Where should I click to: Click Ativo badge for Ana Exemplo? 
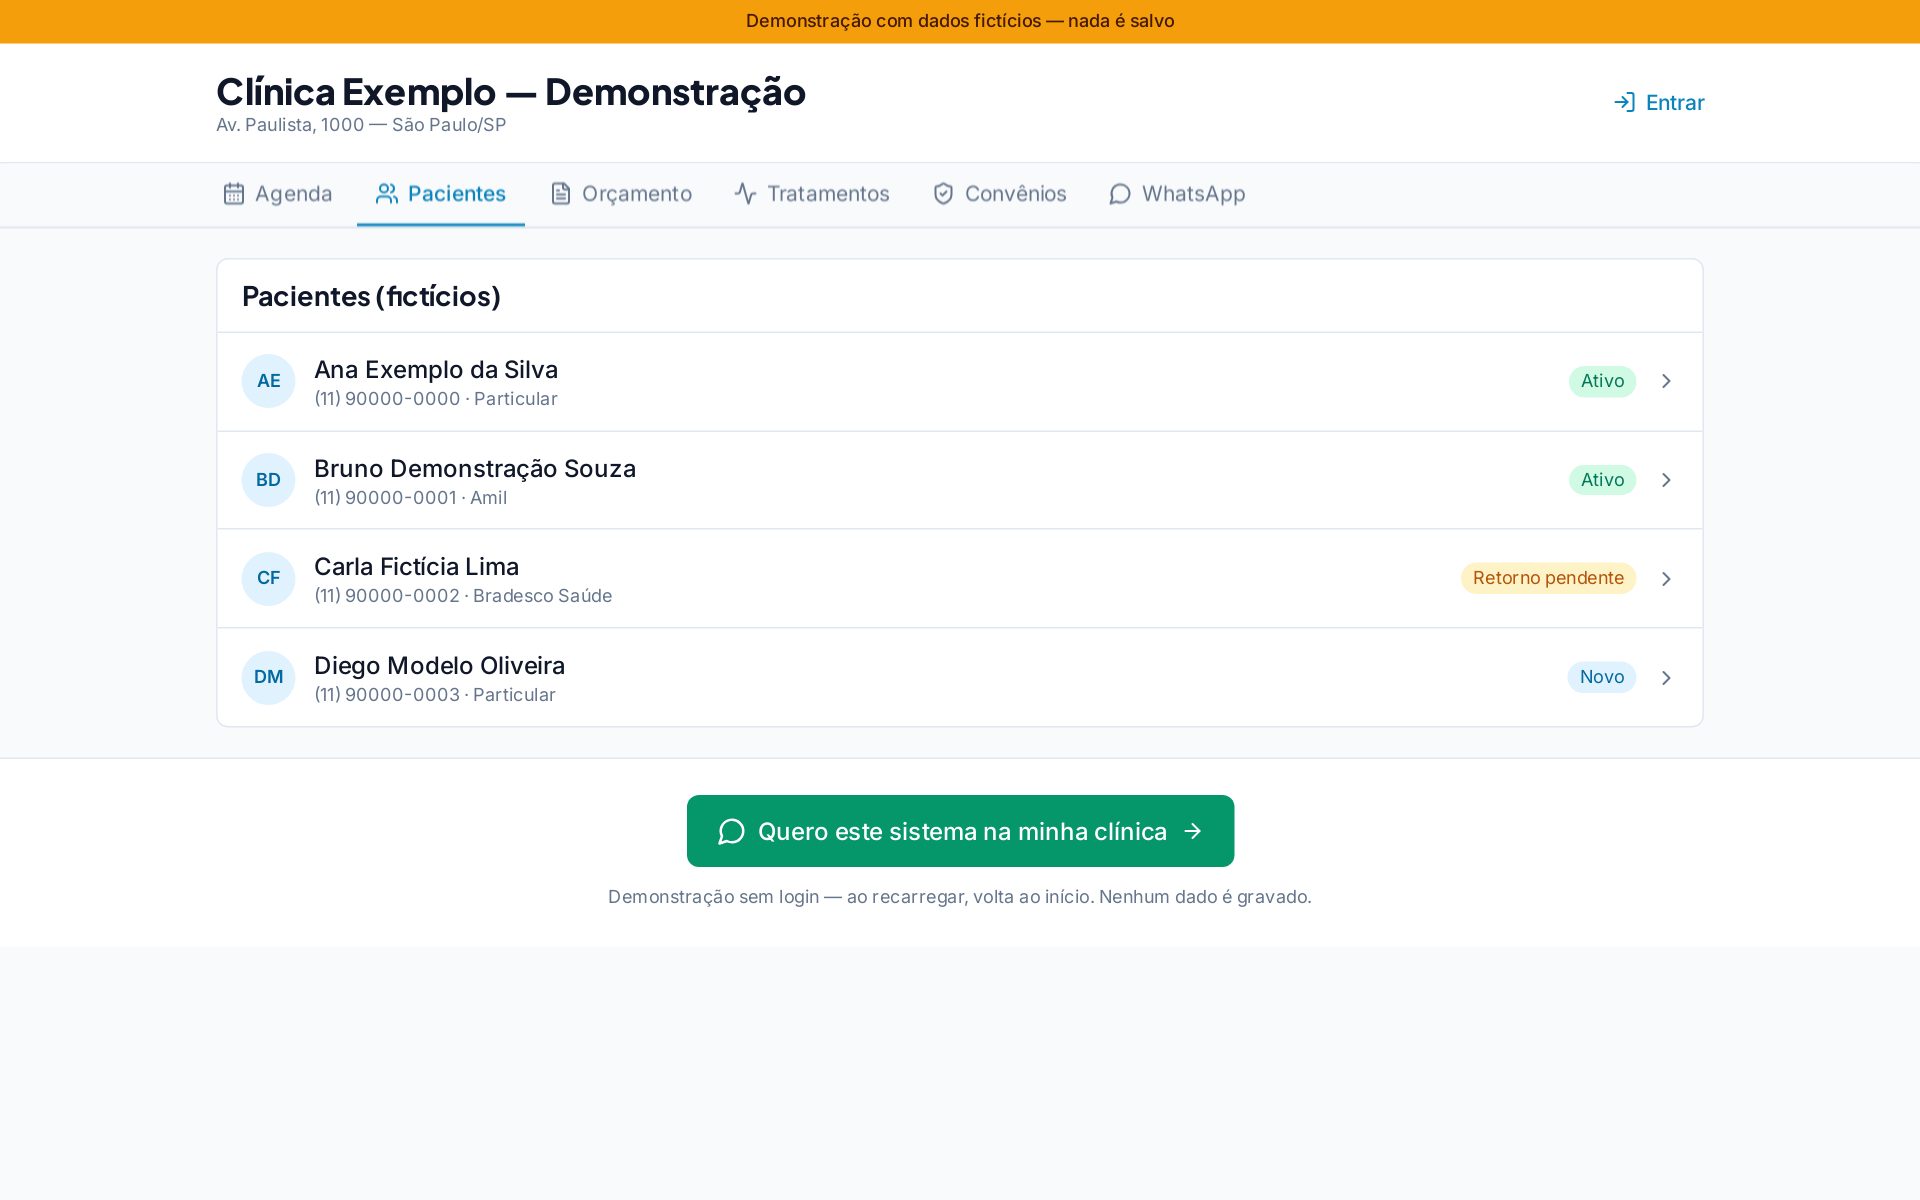pos(1602,381)
